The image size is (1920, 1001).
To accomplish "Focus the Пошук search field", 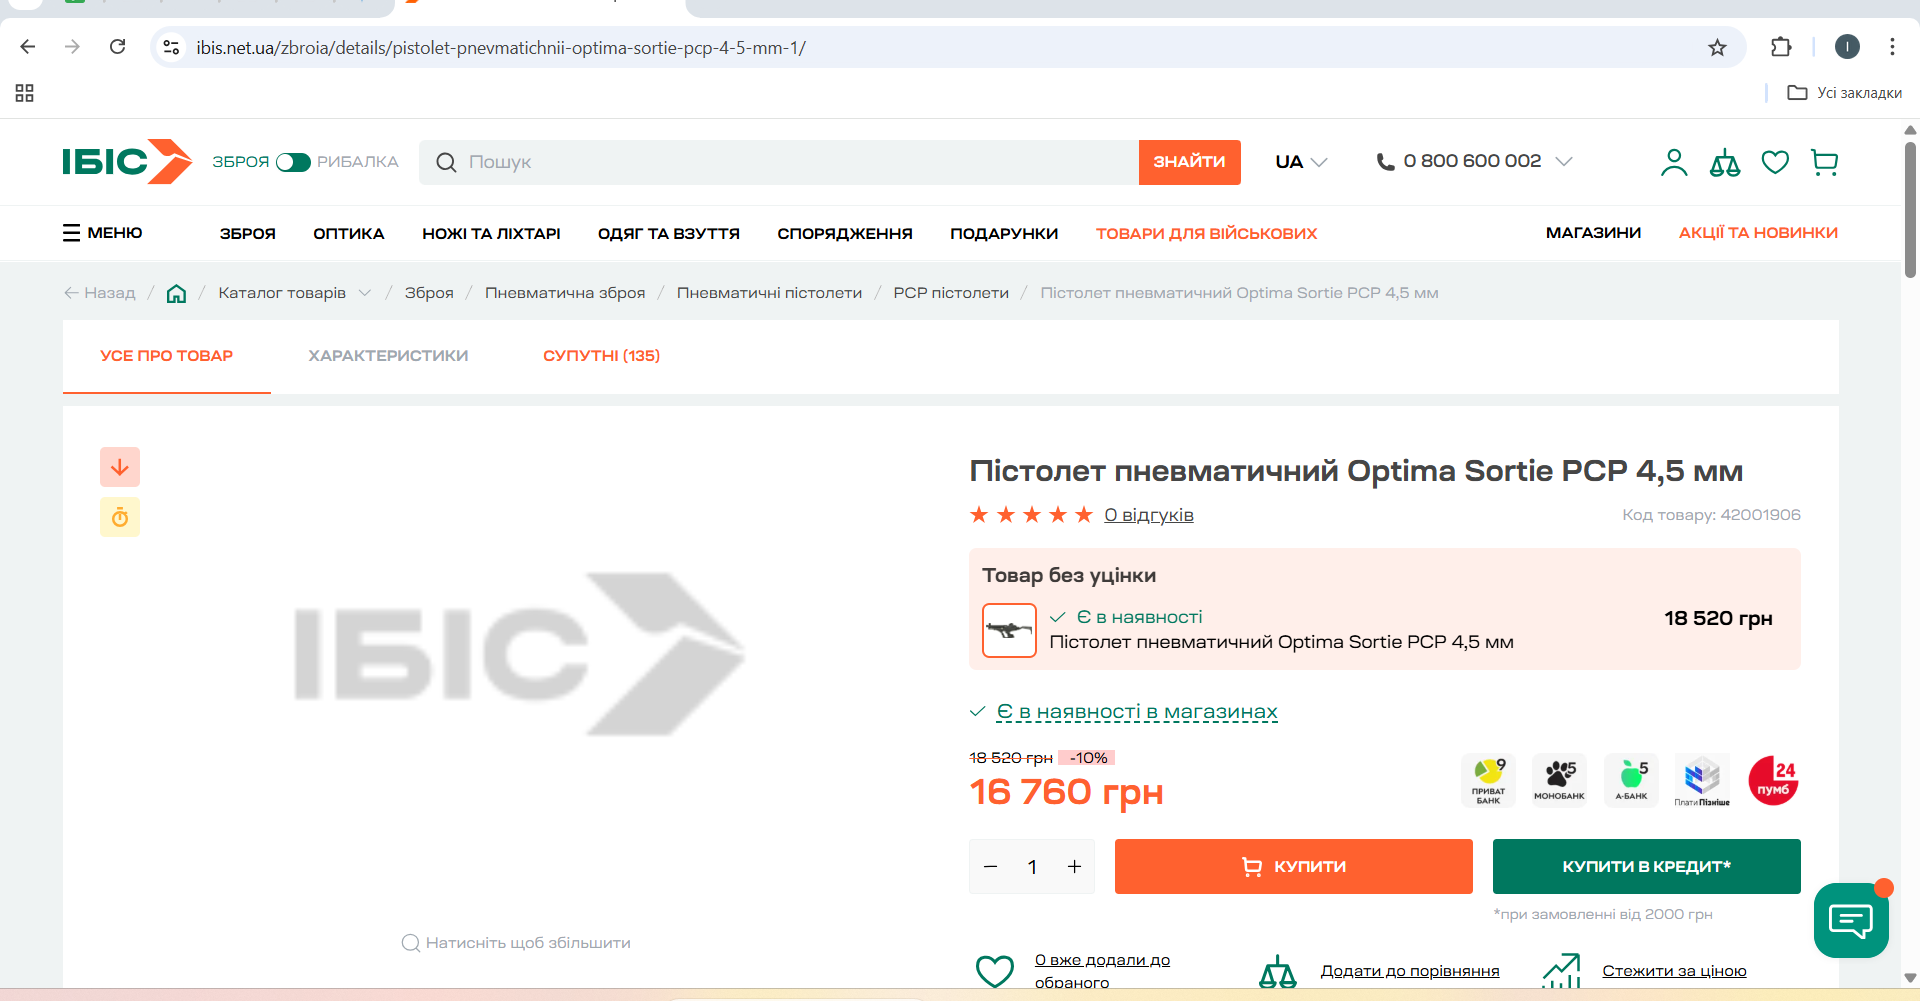I will pos(779,162).
